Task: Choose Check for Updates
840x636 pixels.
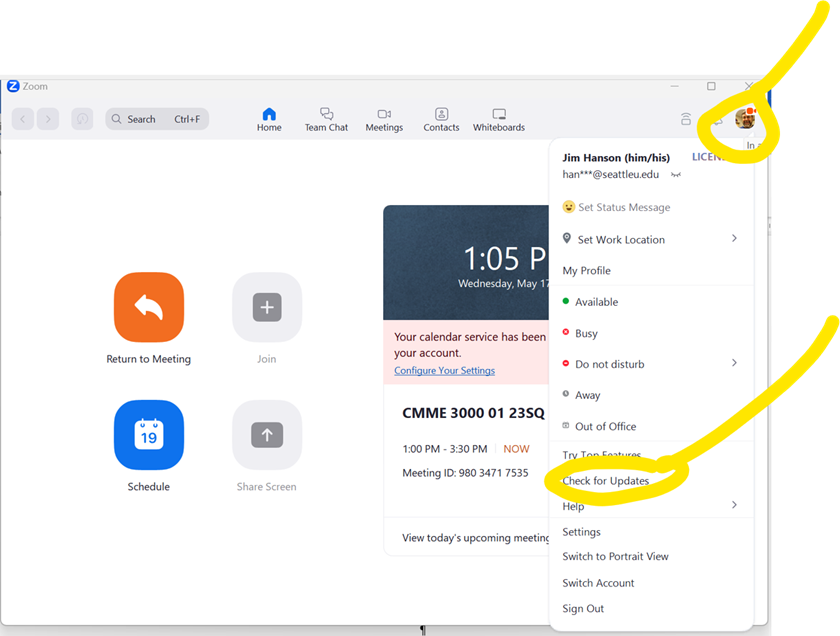Action: (605, 481)
